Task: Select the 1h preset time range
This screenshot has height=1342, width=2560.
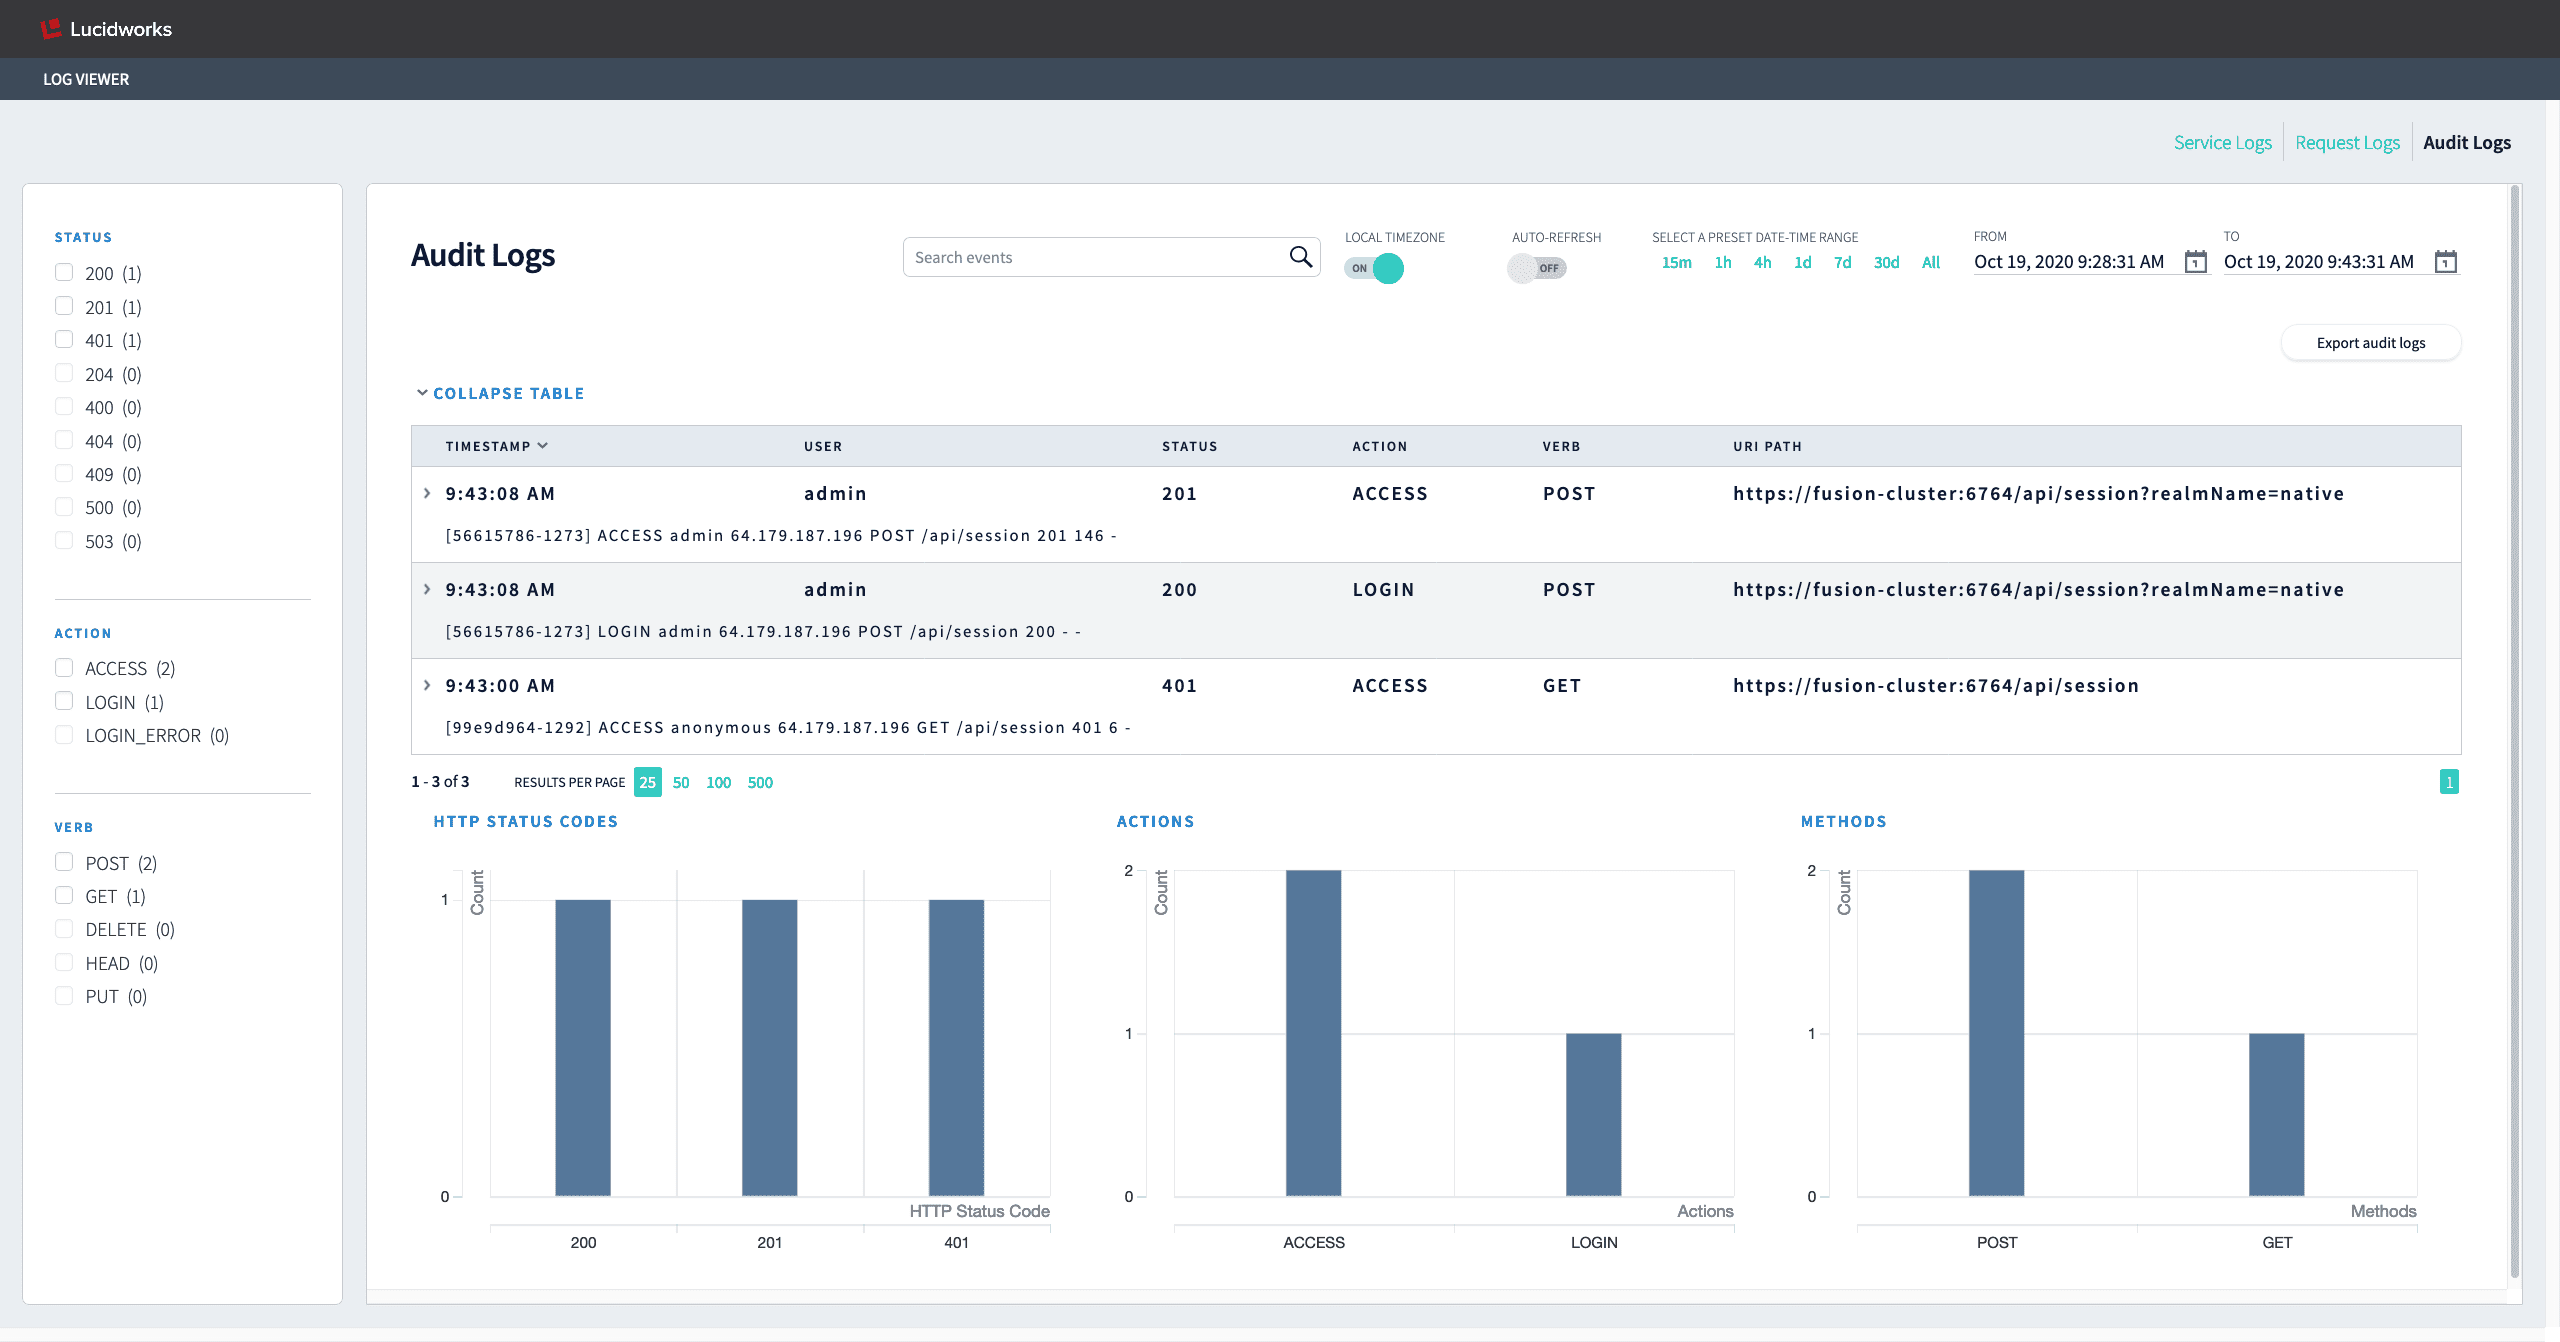Action: (1723, 262)
